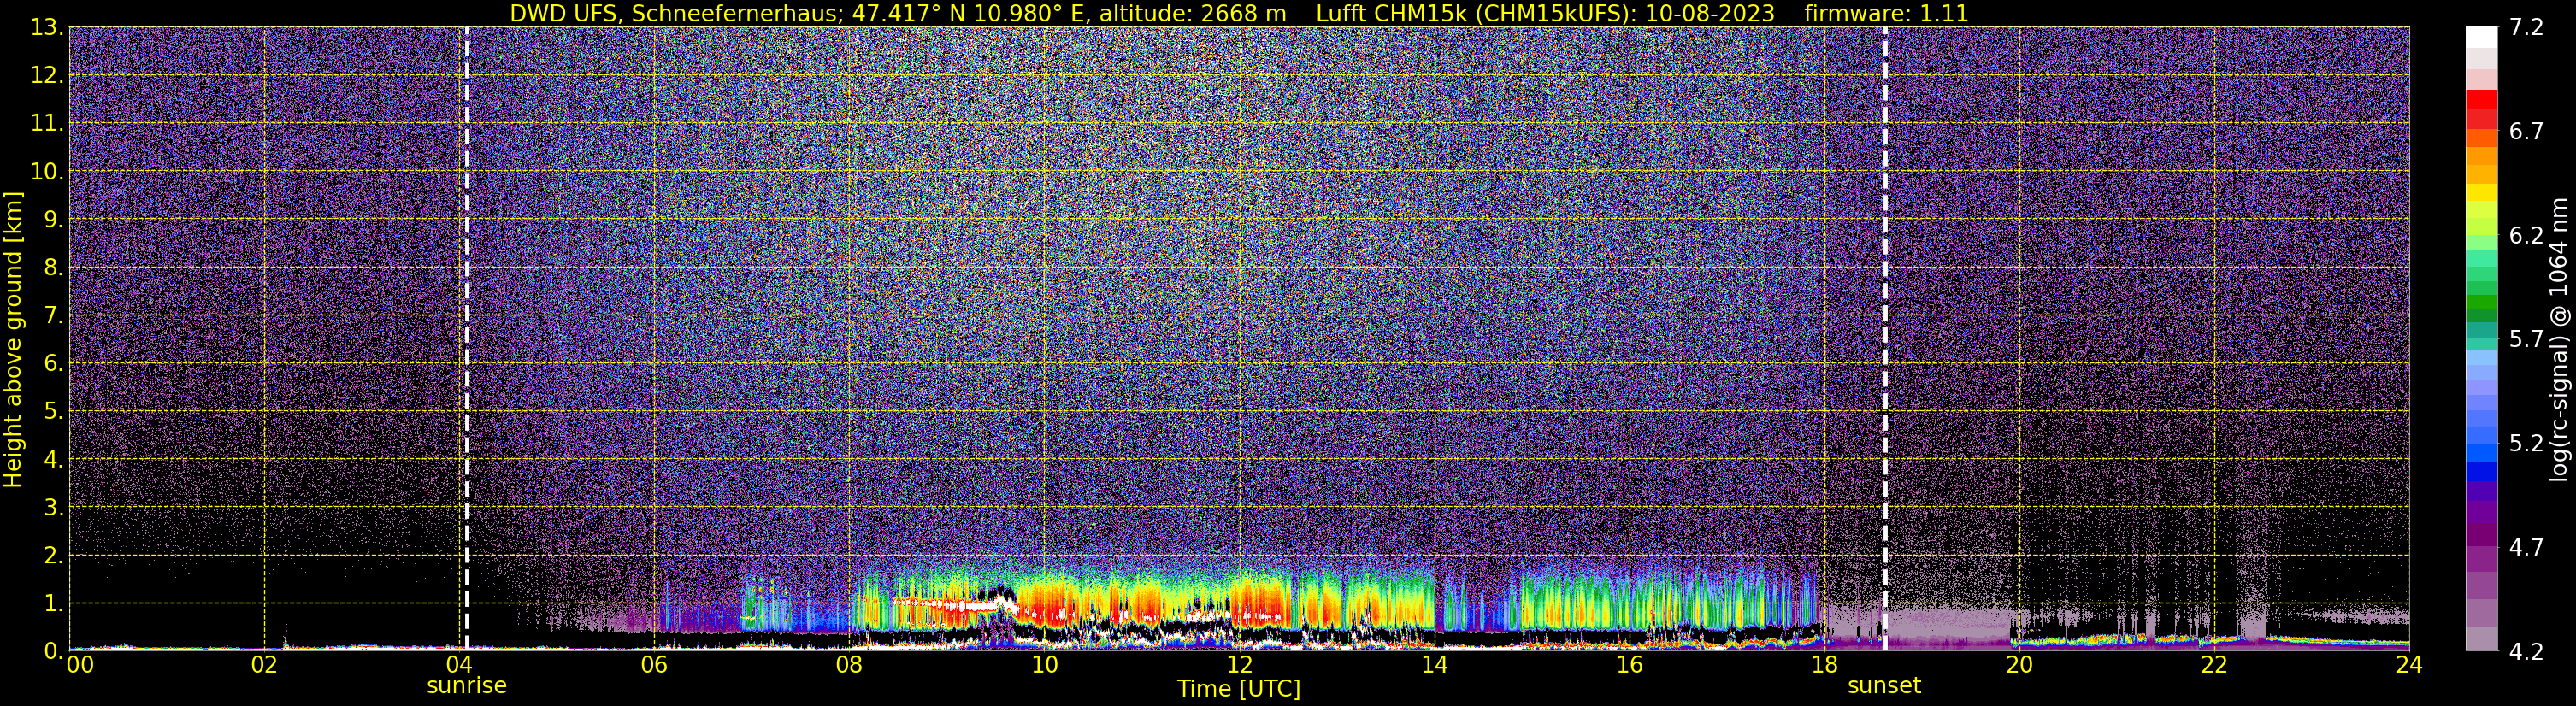The height and width of the screenshot is (706, 2576).
Task: Click the y-axis tick label '12.'
Action: point(47,76)
